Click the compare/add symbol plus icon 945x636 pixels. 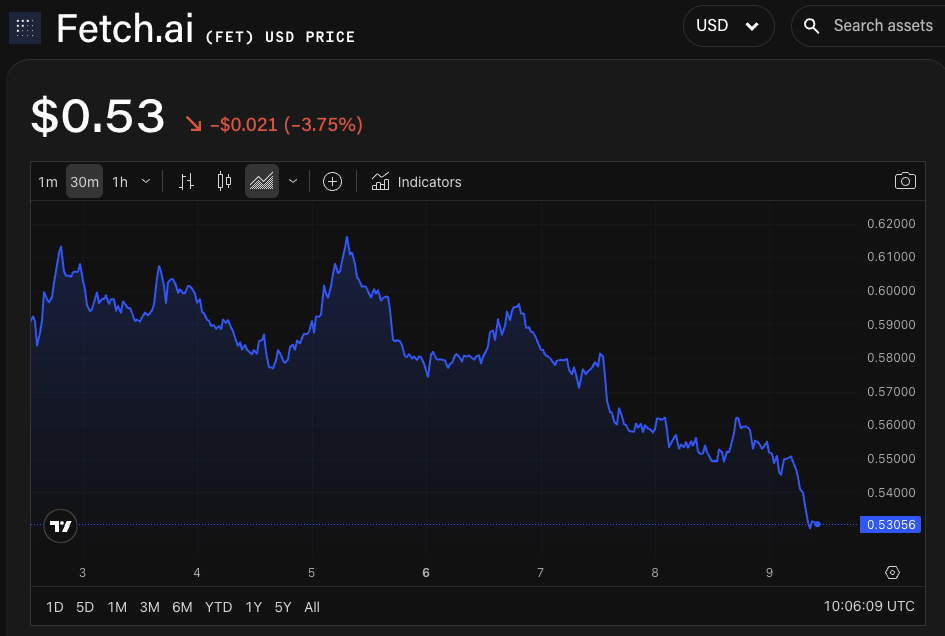coord(332,181)
